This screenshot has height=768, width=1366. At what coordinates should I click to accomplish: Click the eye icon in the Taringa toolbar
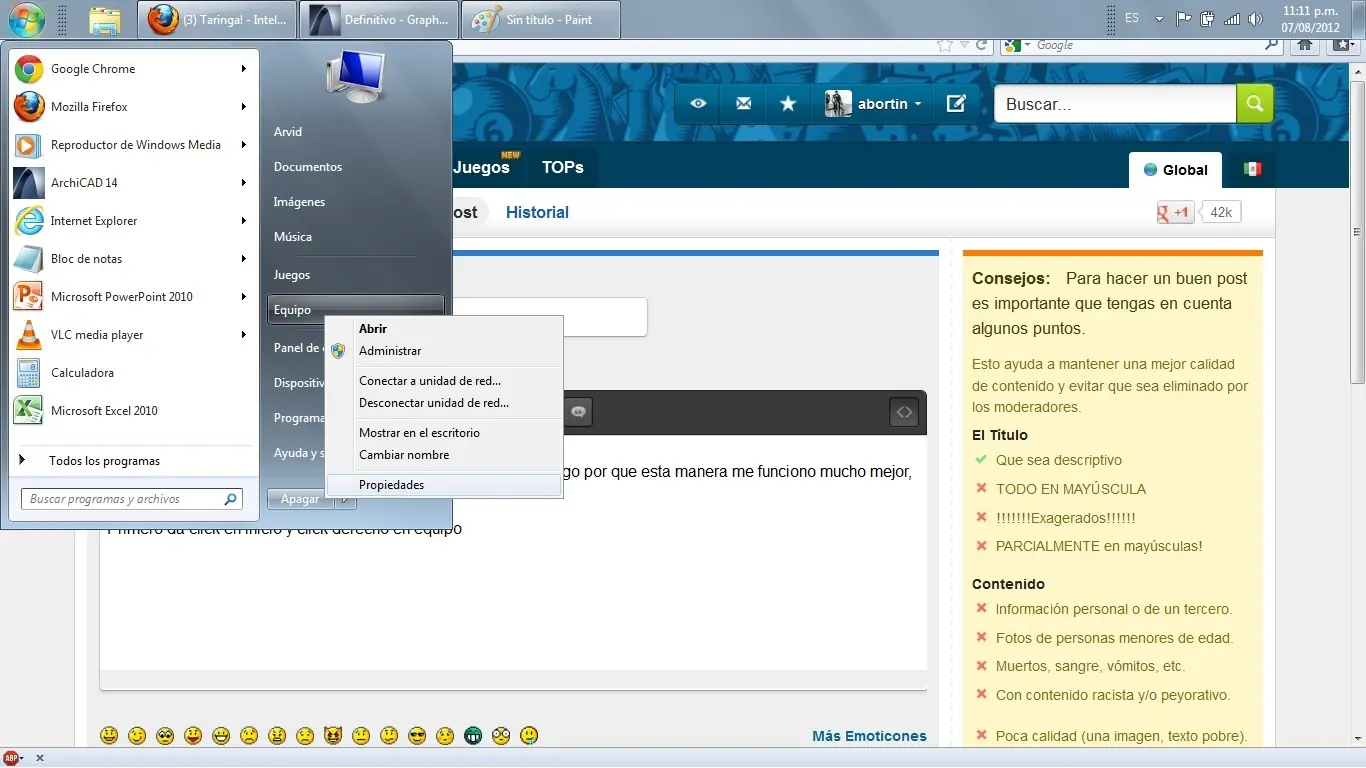[x=697, y=103]
